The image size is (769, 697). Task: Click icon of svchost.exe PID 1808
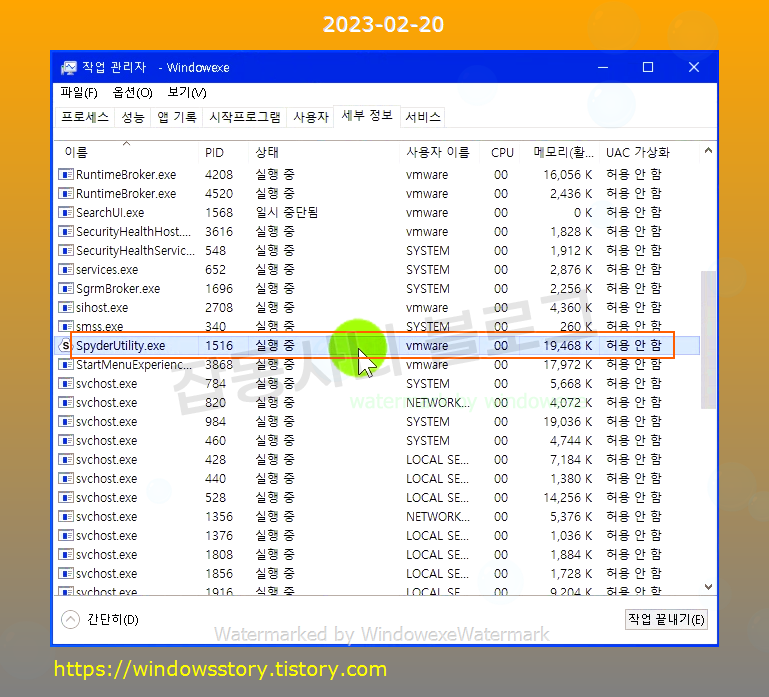pos(66,555)
